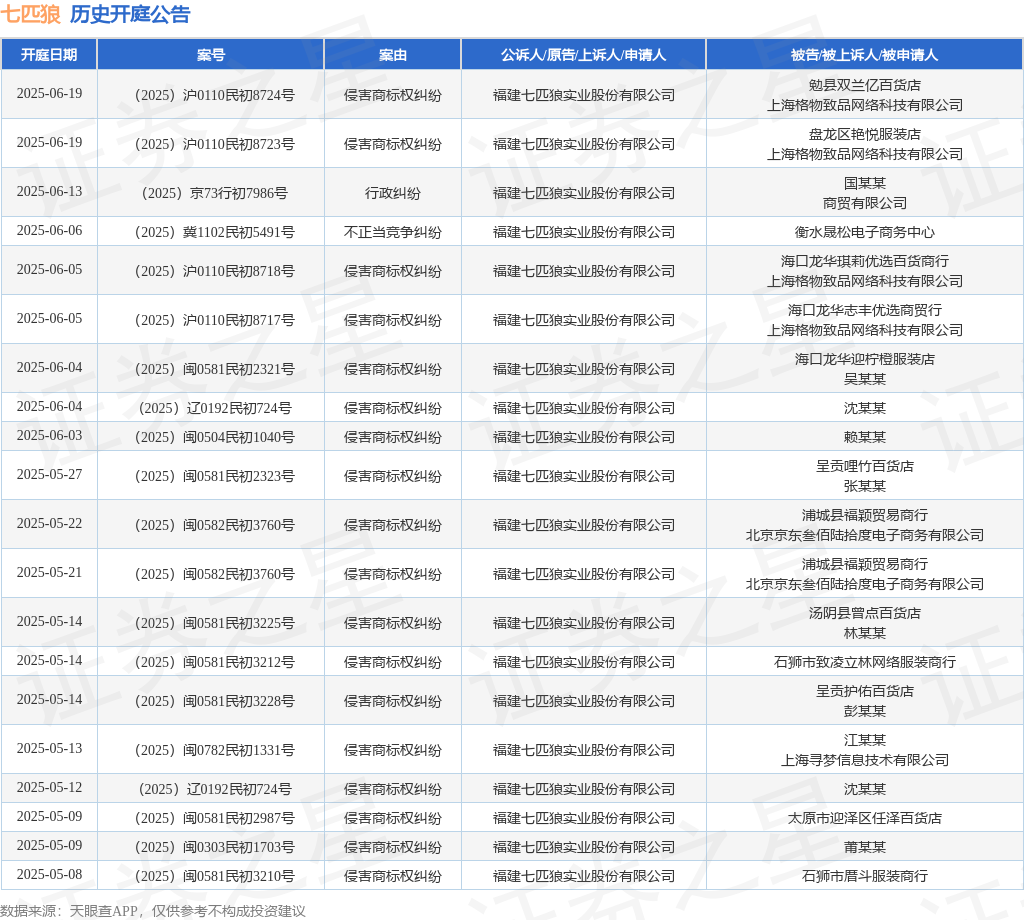Click the 行政纠纷 case cause cell

392,193
